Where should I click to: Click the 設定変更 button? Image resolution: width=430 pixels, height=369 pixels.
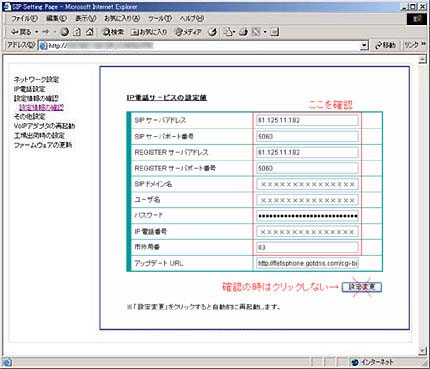click(362, 287)
